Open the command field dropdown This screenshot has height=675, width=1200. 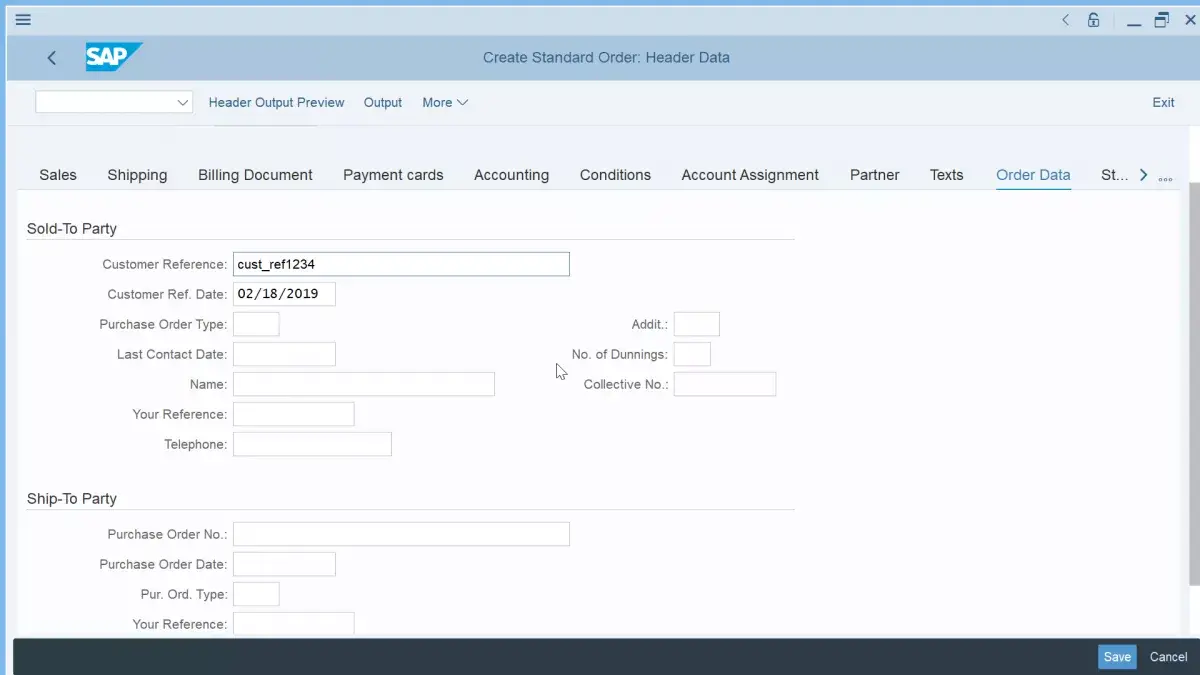coord(182,102)
